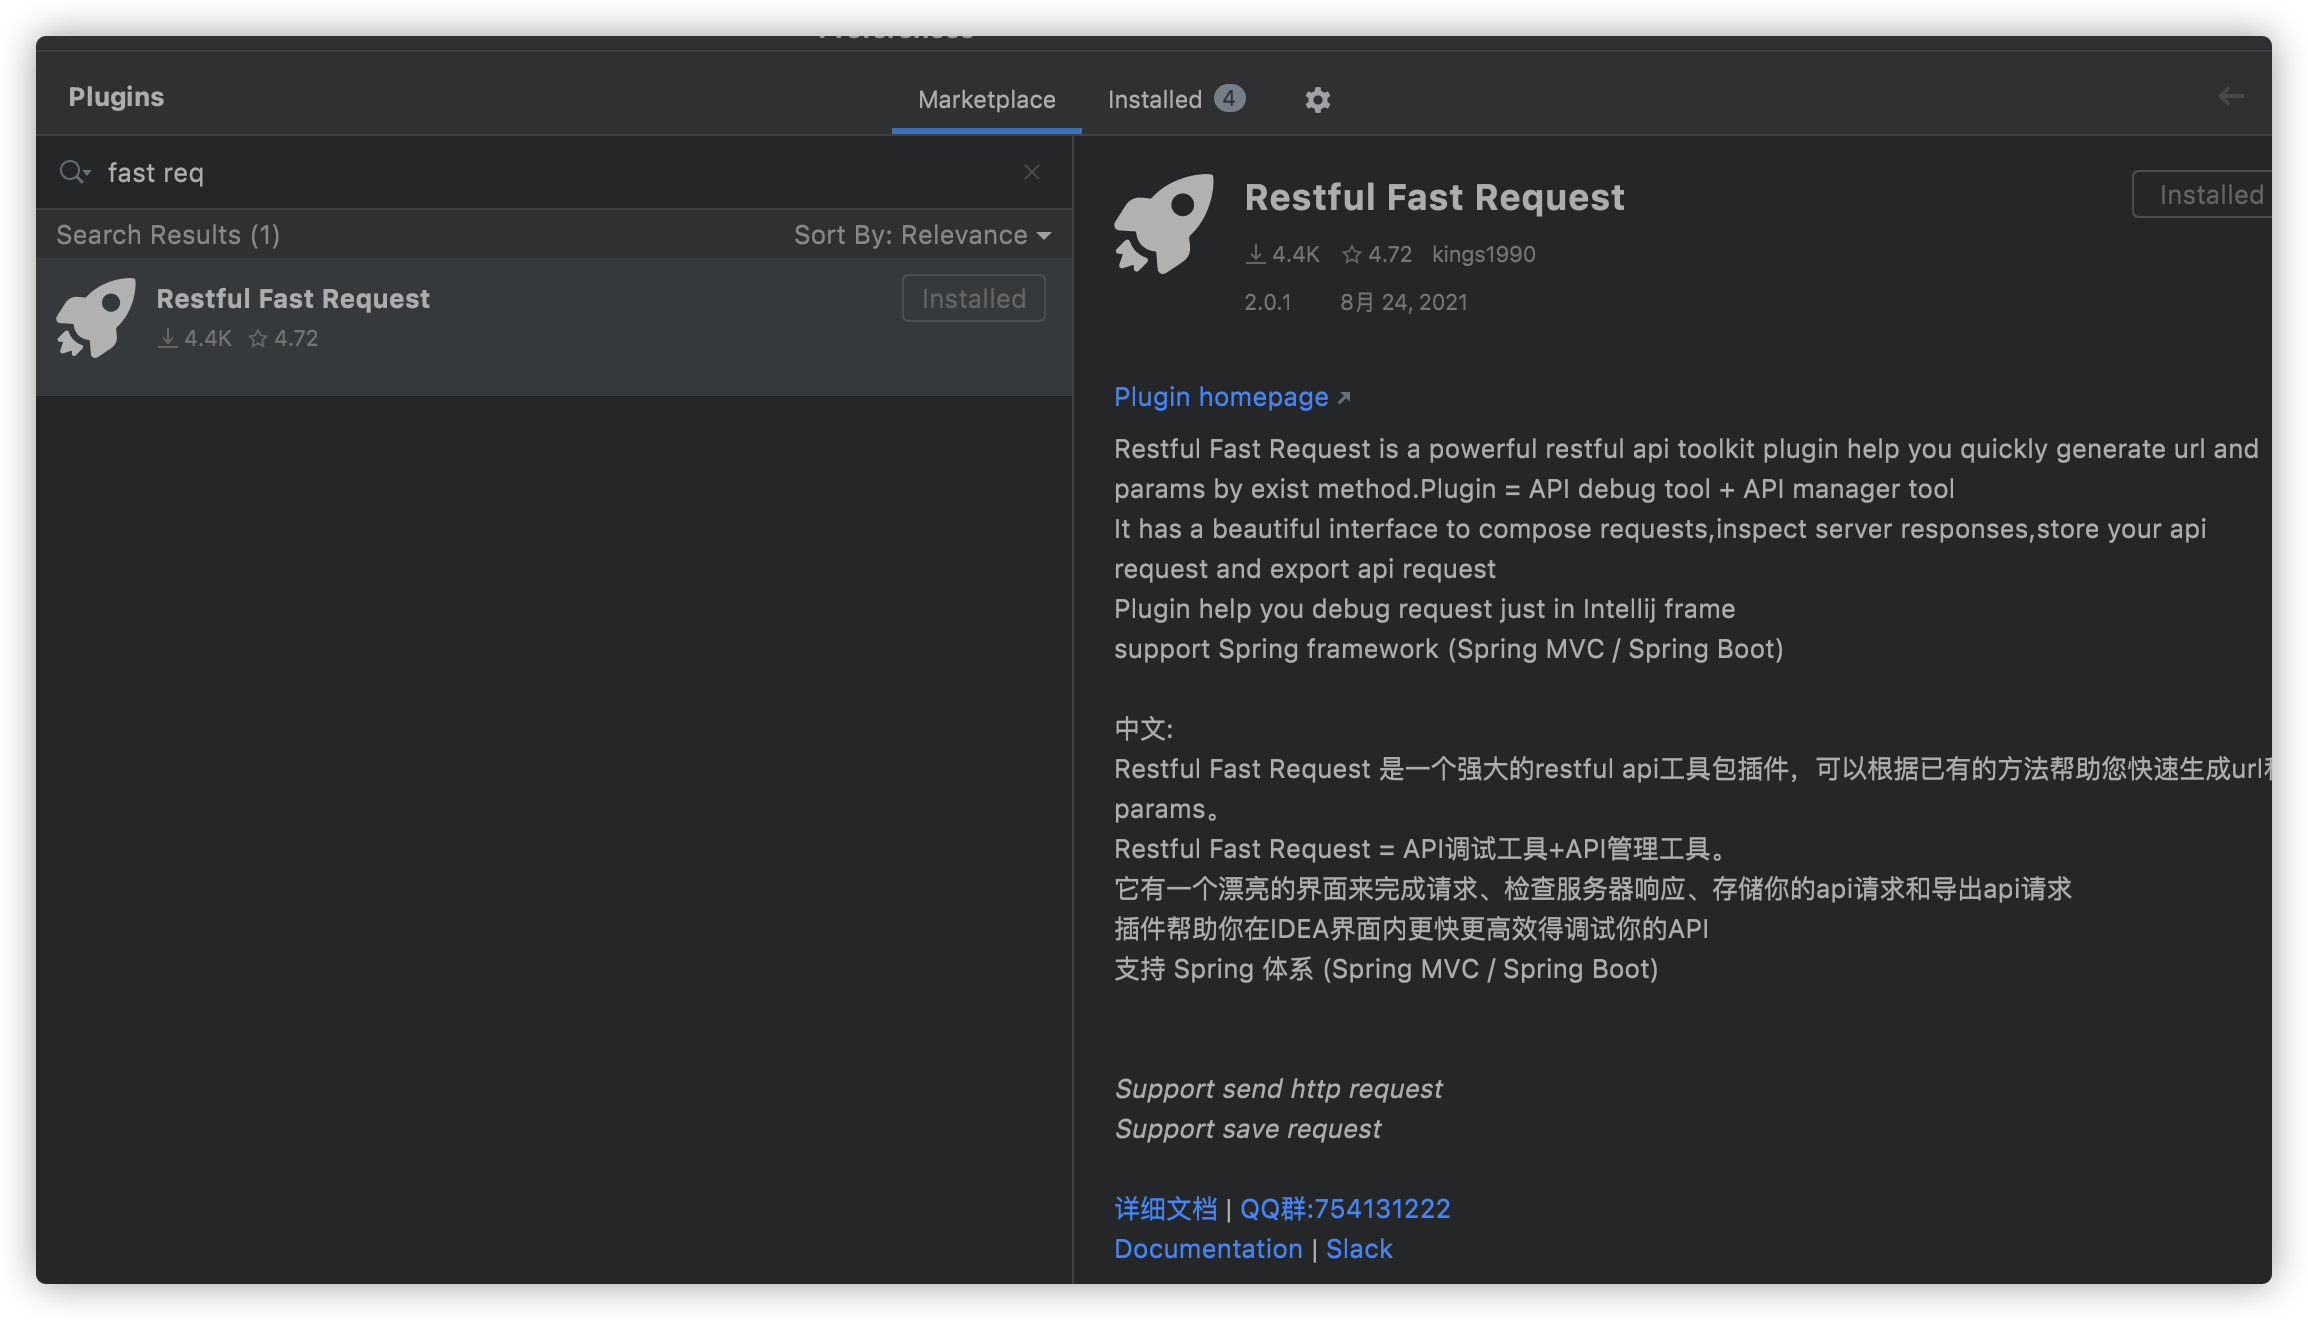The height and width of the screenshot is (1320, 2308).
Task: Click Installed button in details panel
Action: coord(2208,194)
